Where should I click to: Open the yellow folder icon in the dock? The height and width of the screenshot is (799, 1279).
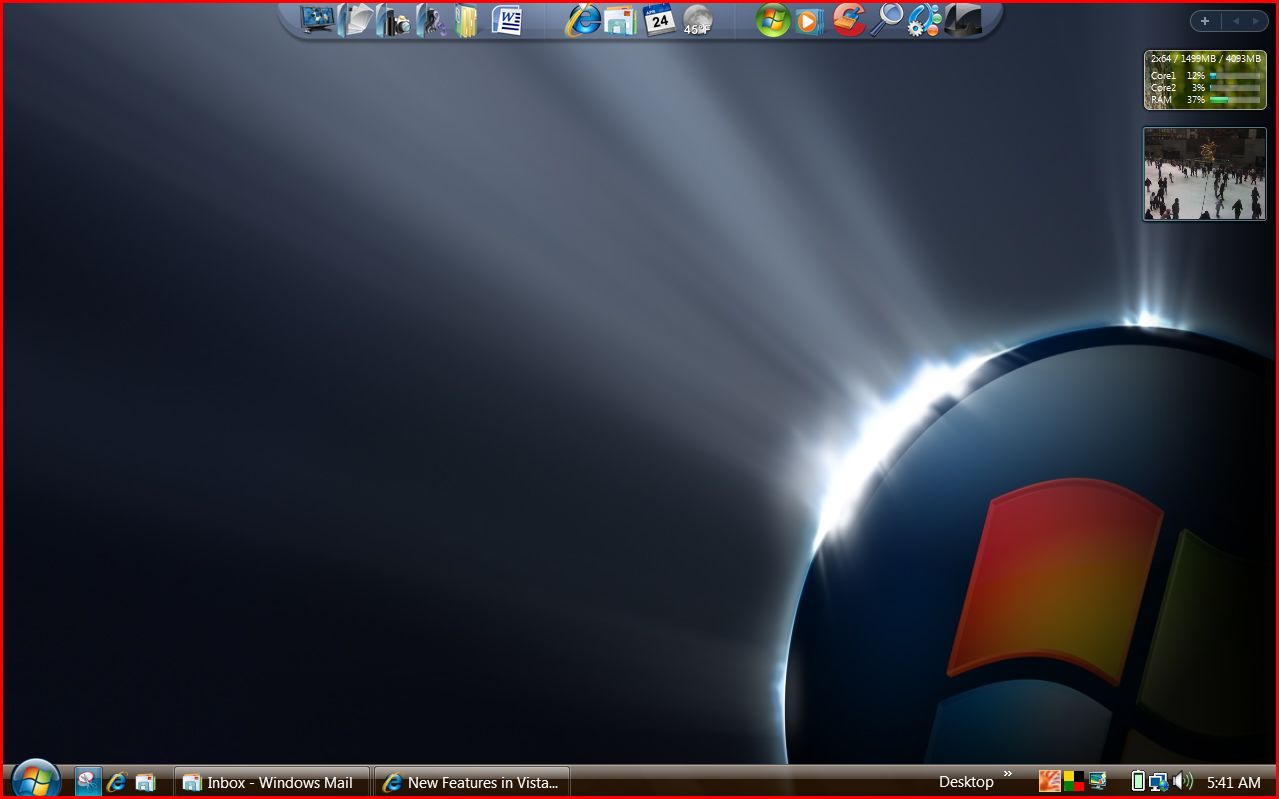pos(467,20)
